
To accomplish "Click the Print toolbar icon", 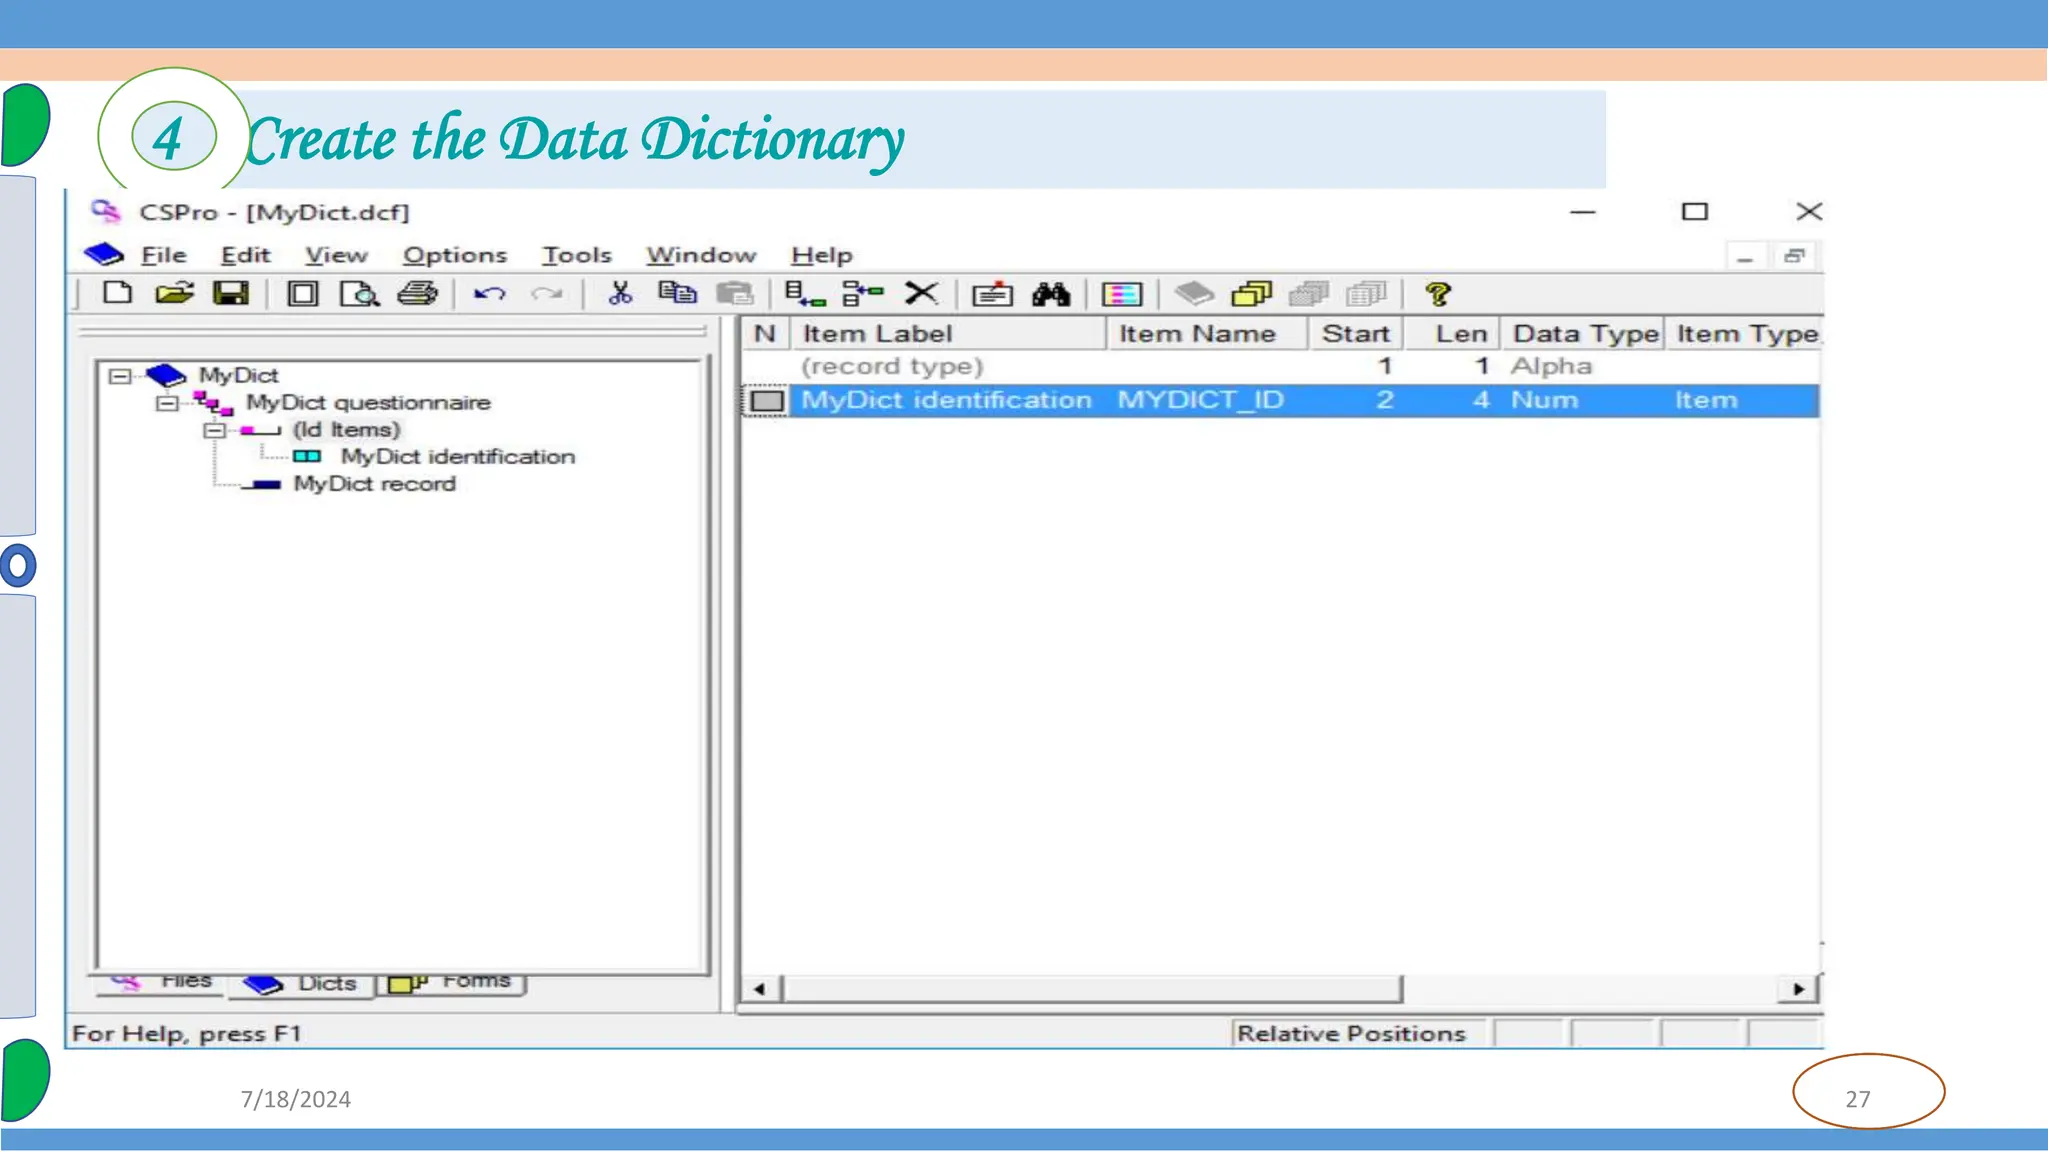I will [417, 293].
